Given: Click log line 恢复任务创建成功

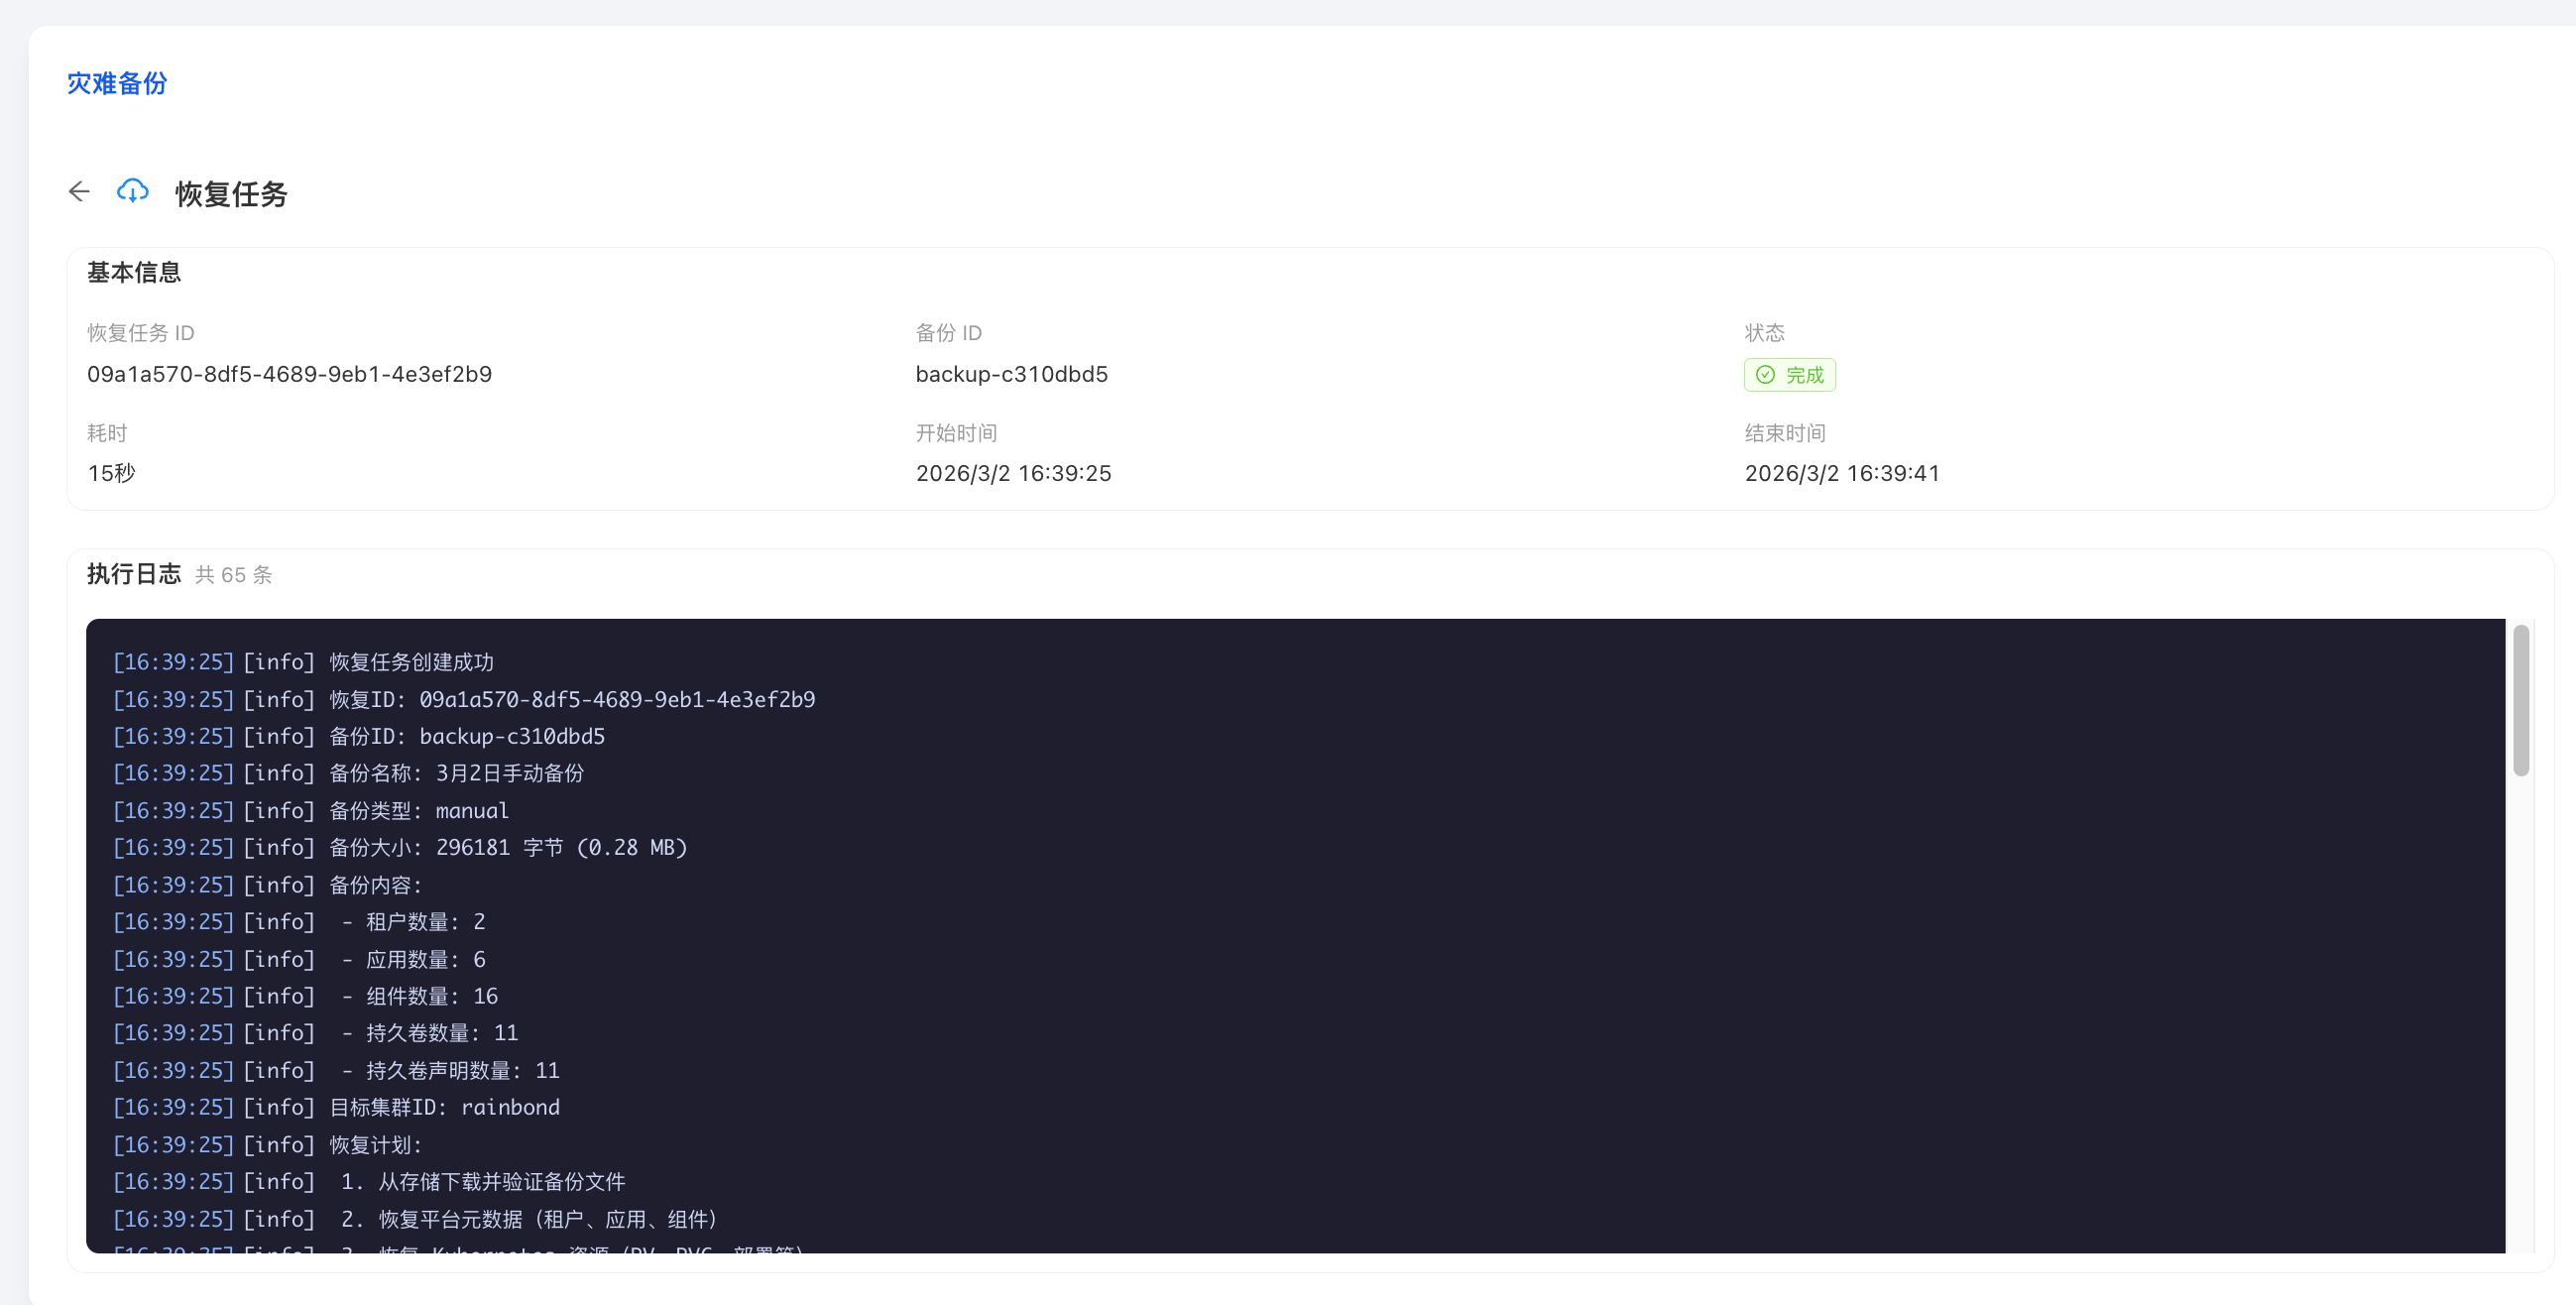Looking at the screenshot, I should [x=411, y=662].
